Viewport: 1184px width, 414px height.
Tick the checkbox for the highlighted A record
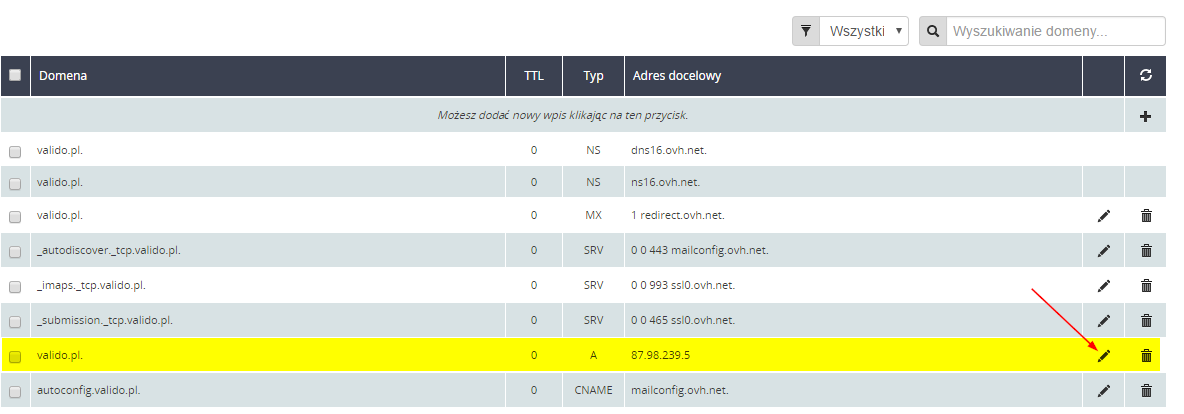(15, 357)
